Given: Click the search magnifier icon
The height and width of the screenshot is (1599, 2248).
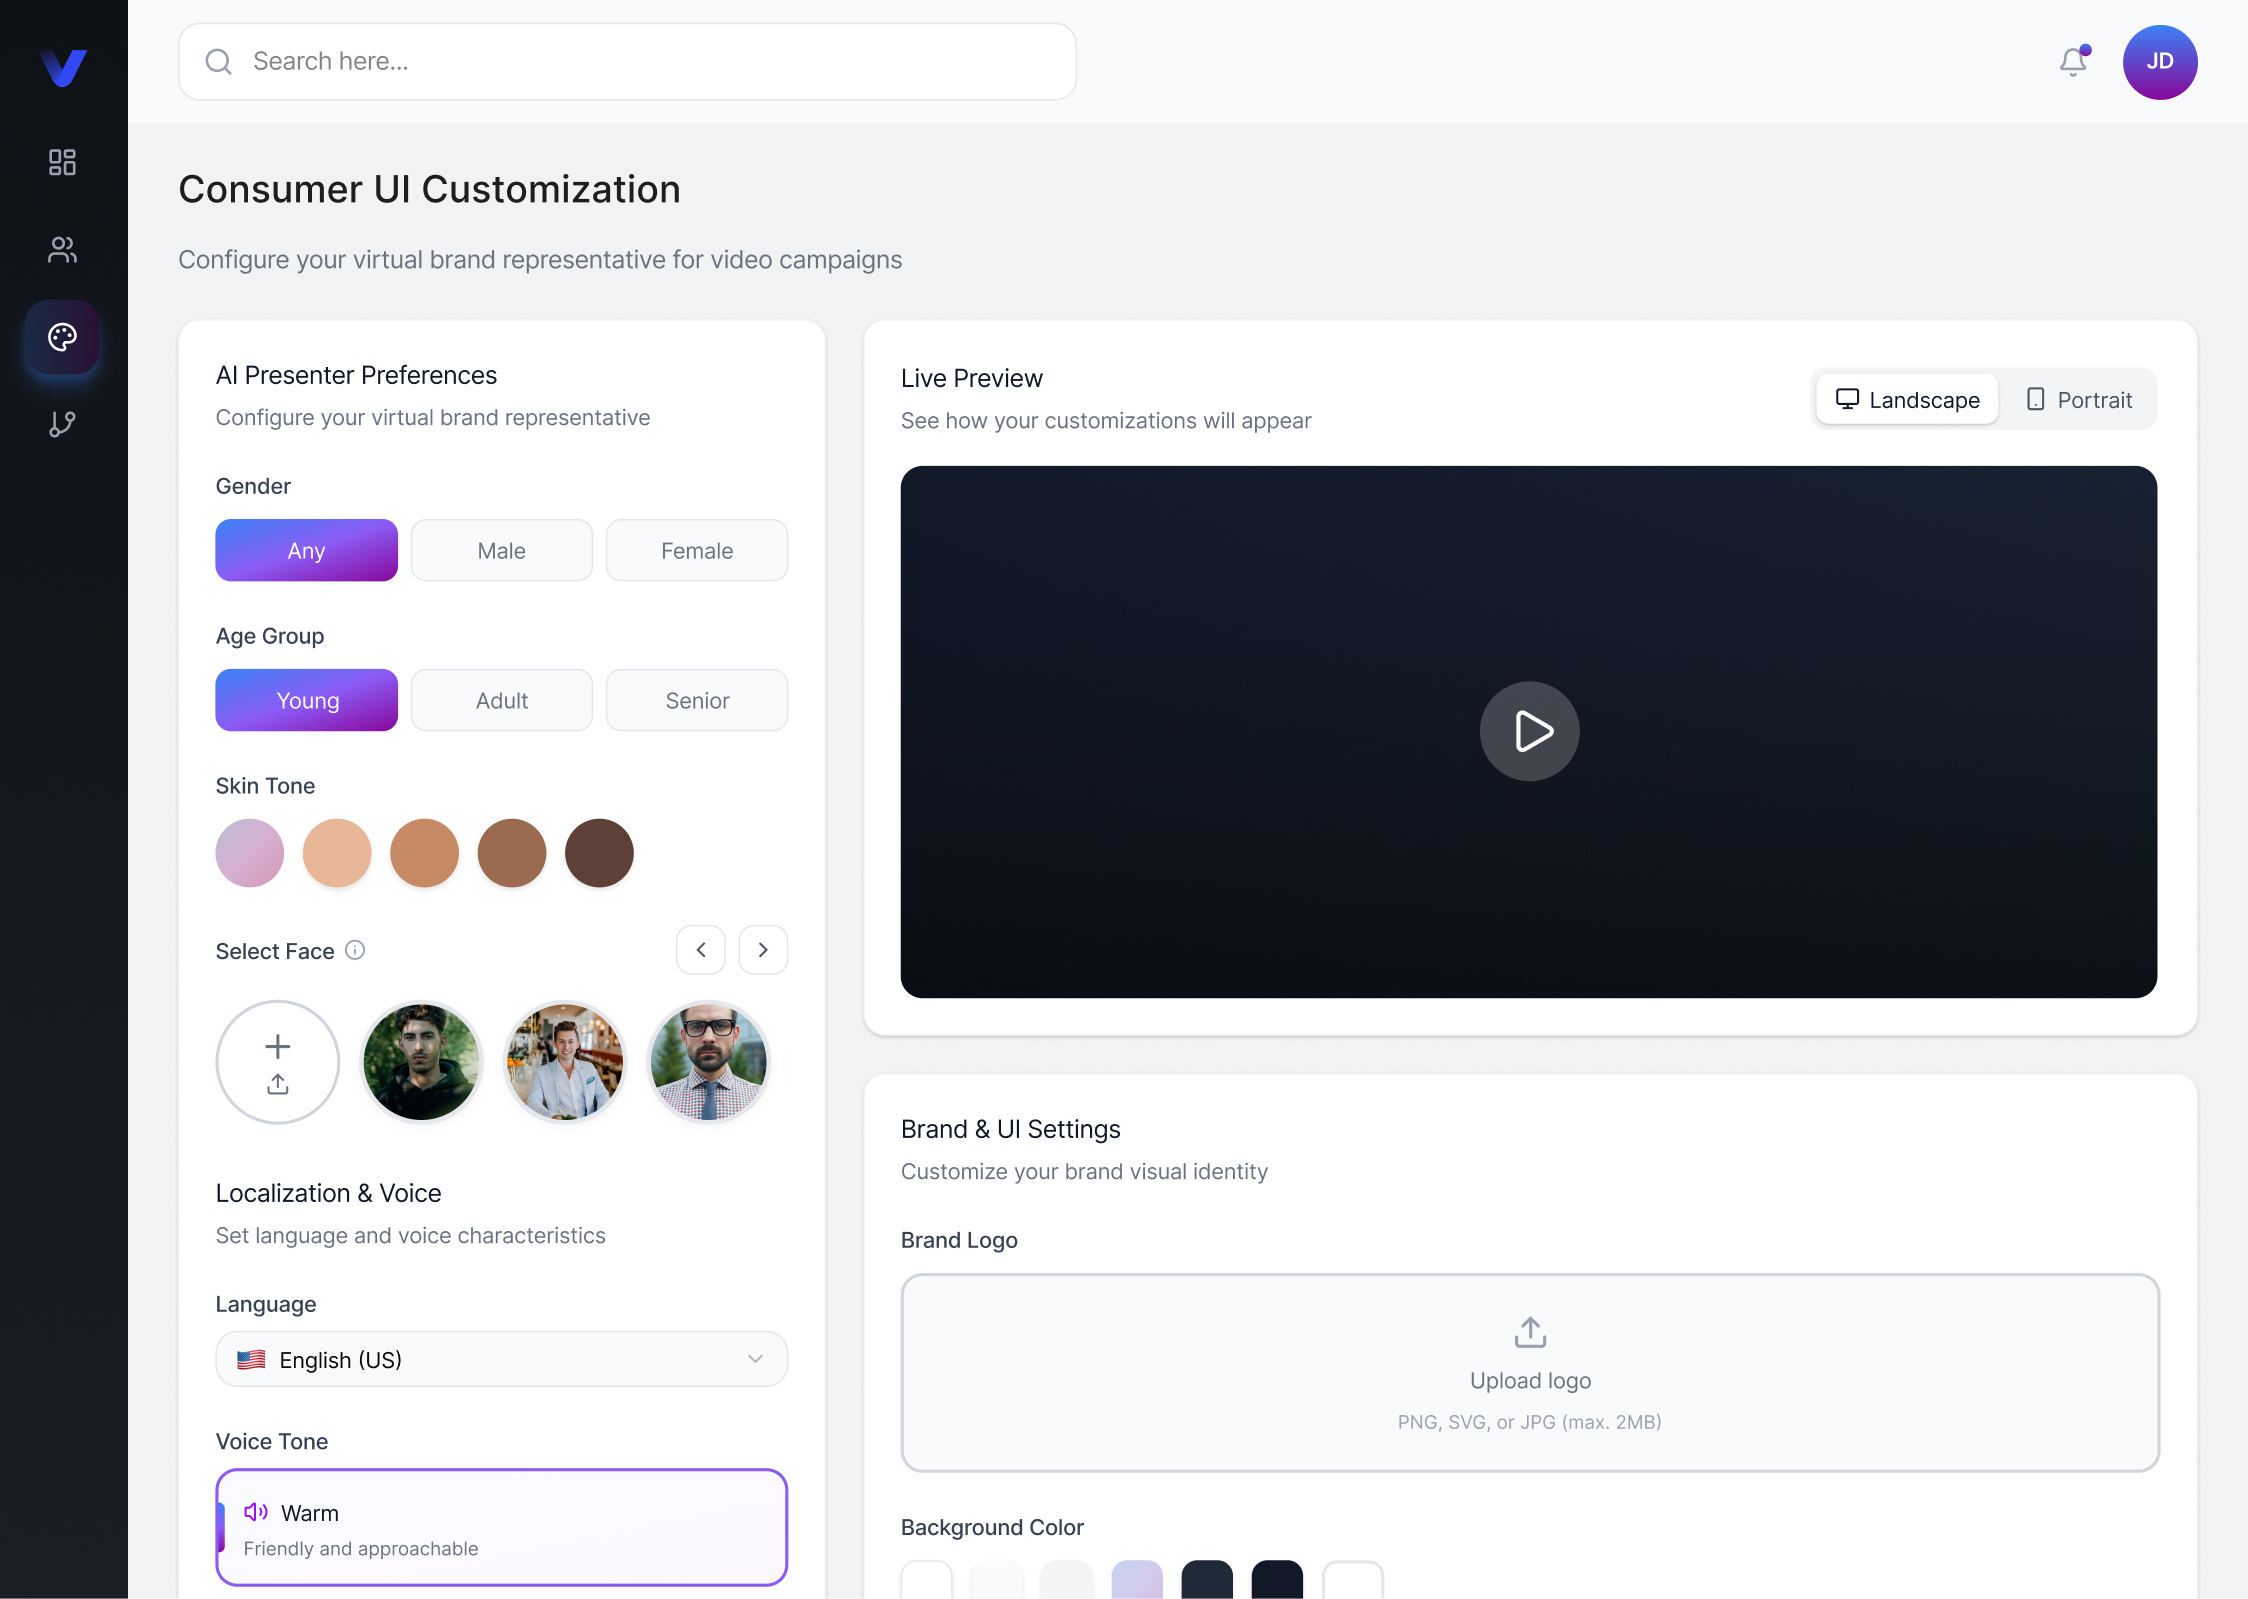Looking at the screenshot, I should click(x=218, y=62).
